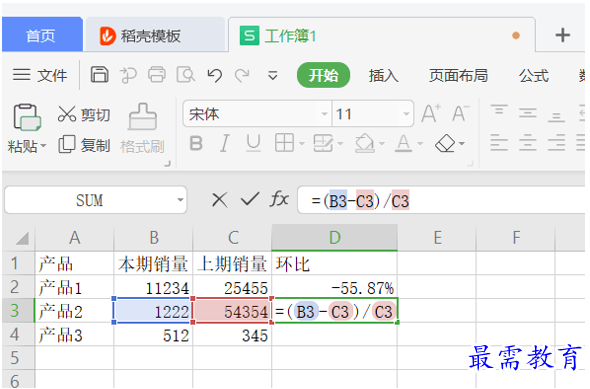Open the Font Color dropdown arrow

click(x=420, y=143)
